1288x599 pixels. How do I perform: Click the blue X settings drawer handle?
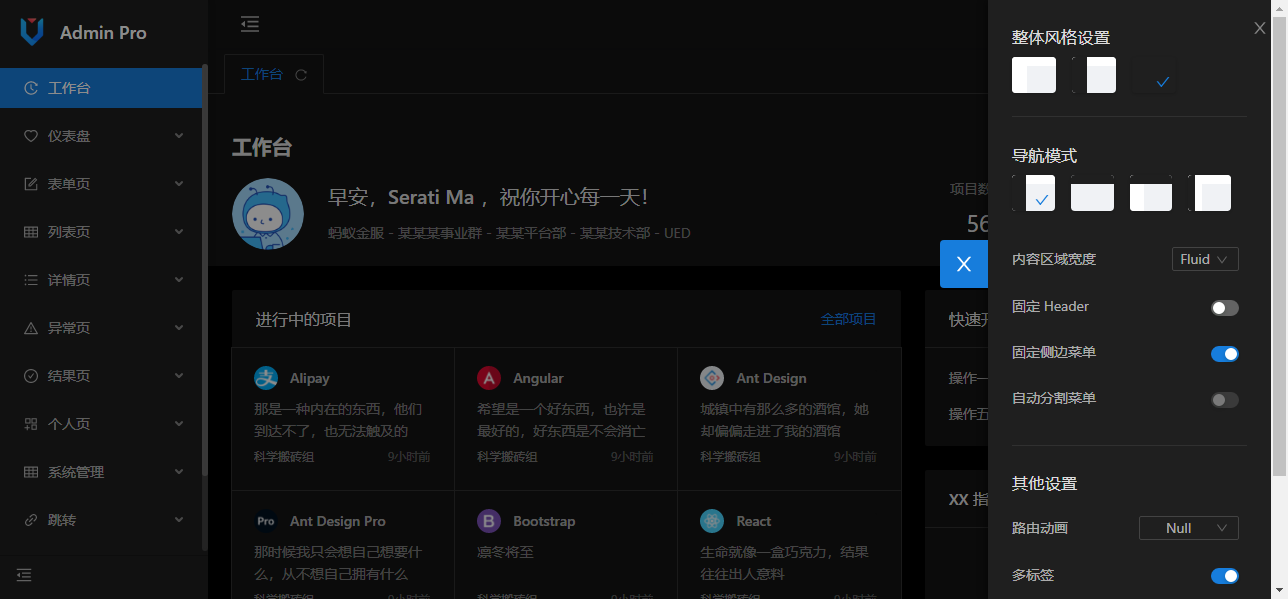(964, 264)
